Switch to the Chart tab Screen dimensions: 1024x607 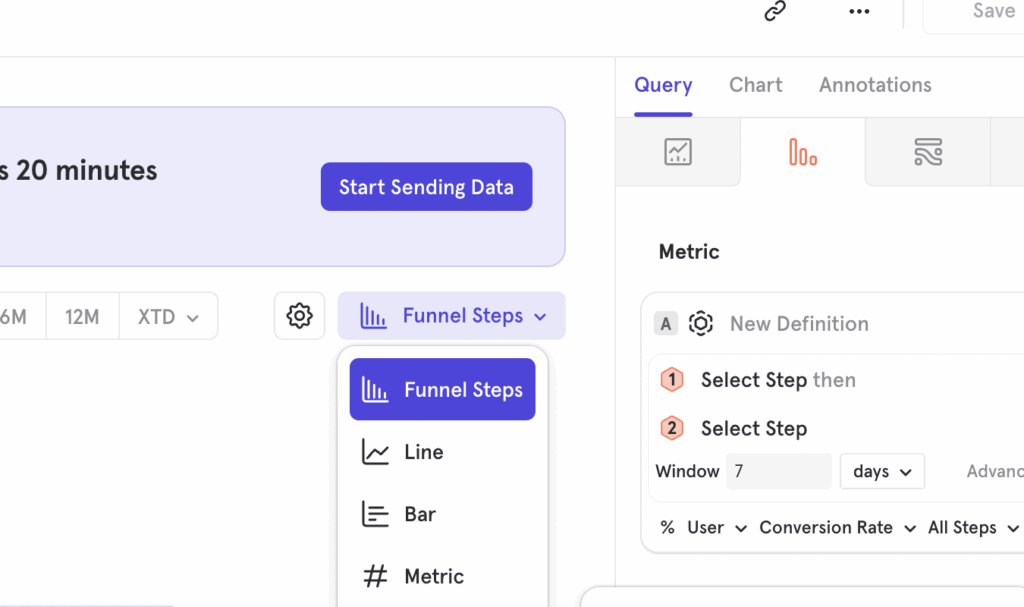[x=755, y=85]
